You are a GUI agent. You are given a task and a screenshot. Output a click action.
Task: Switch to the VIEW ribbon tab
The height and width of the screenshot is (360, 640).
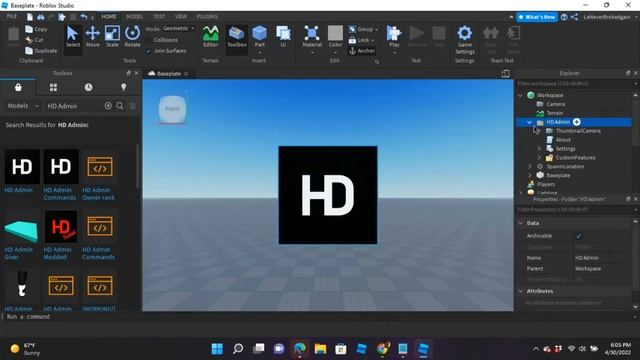(x=180, y=17)
